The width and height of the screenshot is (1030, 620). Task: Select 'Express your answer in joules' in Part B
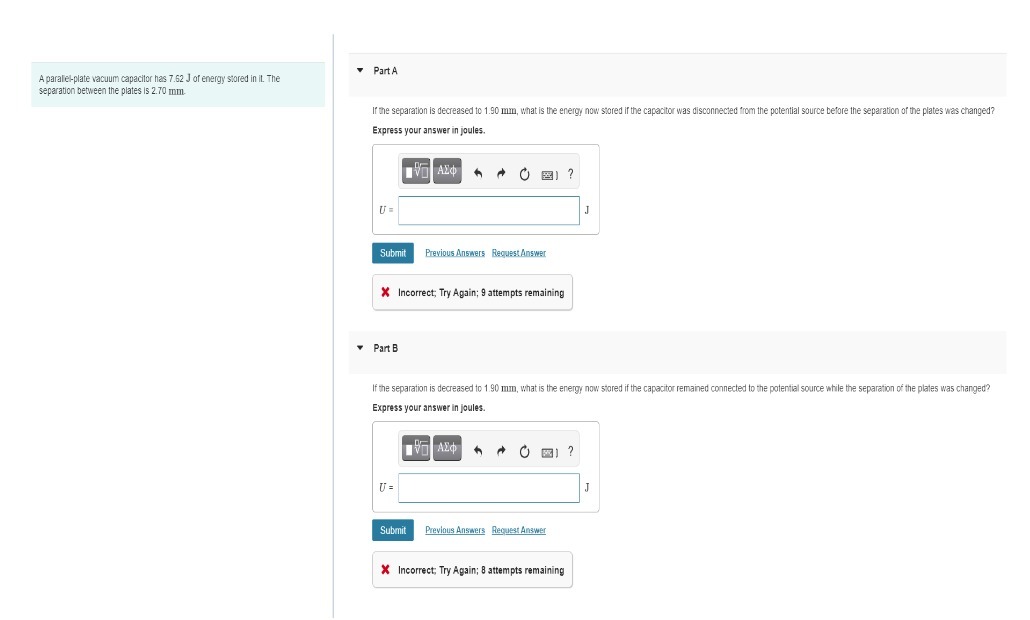pyautogui.click(x=428, y=407)
